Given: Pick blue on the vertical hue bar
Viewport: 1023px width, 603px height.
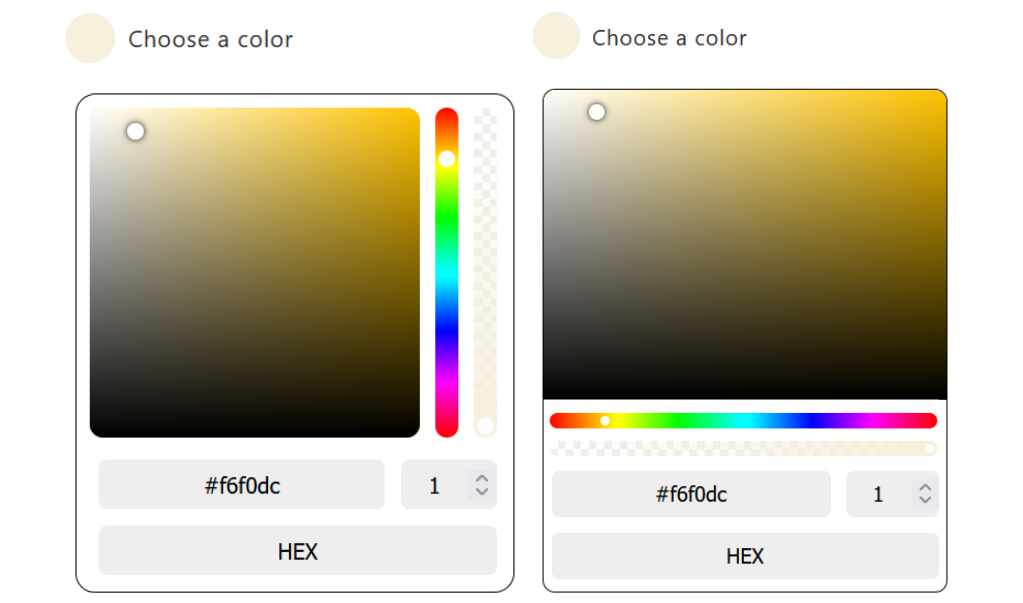Looking at the screenshot, I should pyautogui.click(x=446, y=327).
